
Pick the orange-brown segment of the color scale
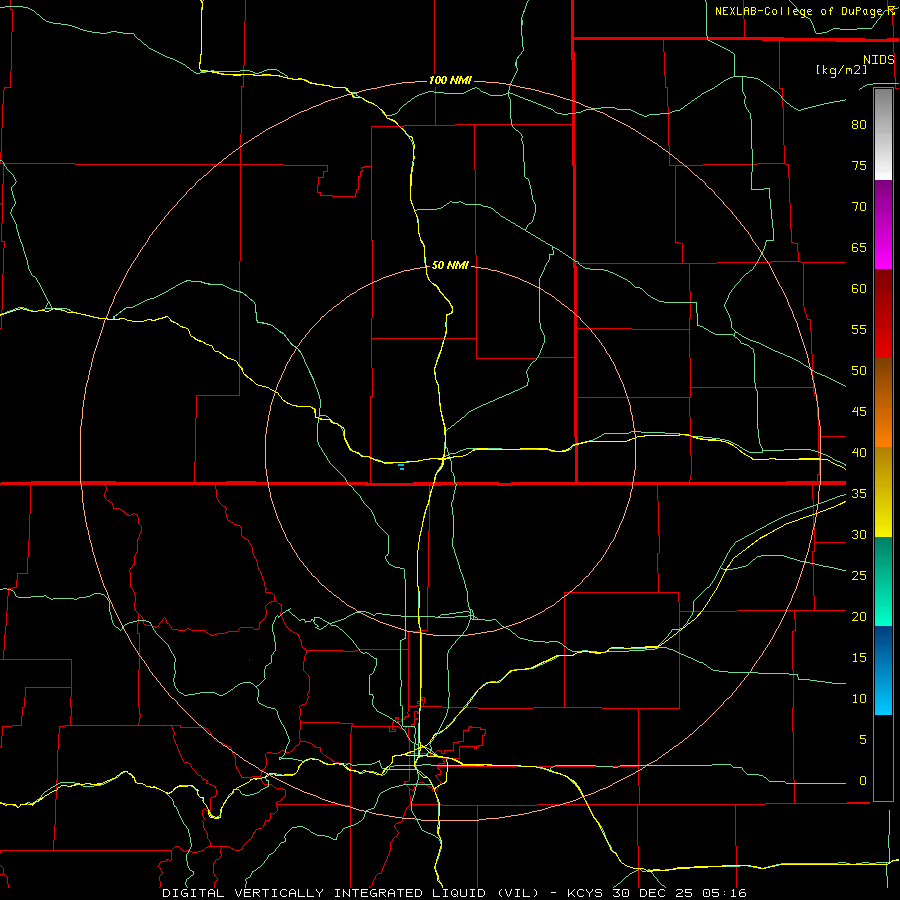pyautogui.click(x=883, y=403)
